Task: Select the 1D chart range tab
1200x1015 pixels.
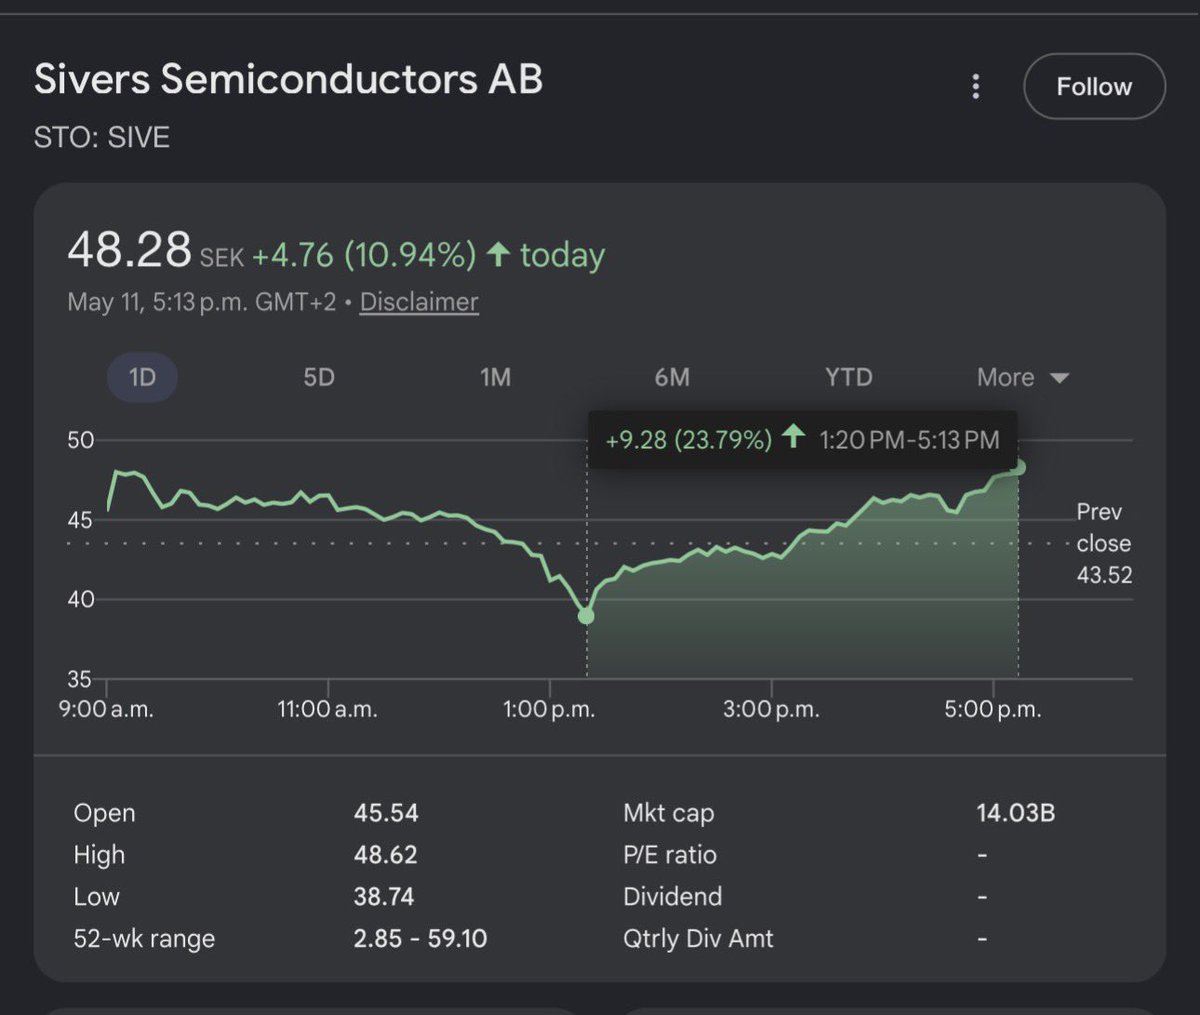Action: click(142, 377)
